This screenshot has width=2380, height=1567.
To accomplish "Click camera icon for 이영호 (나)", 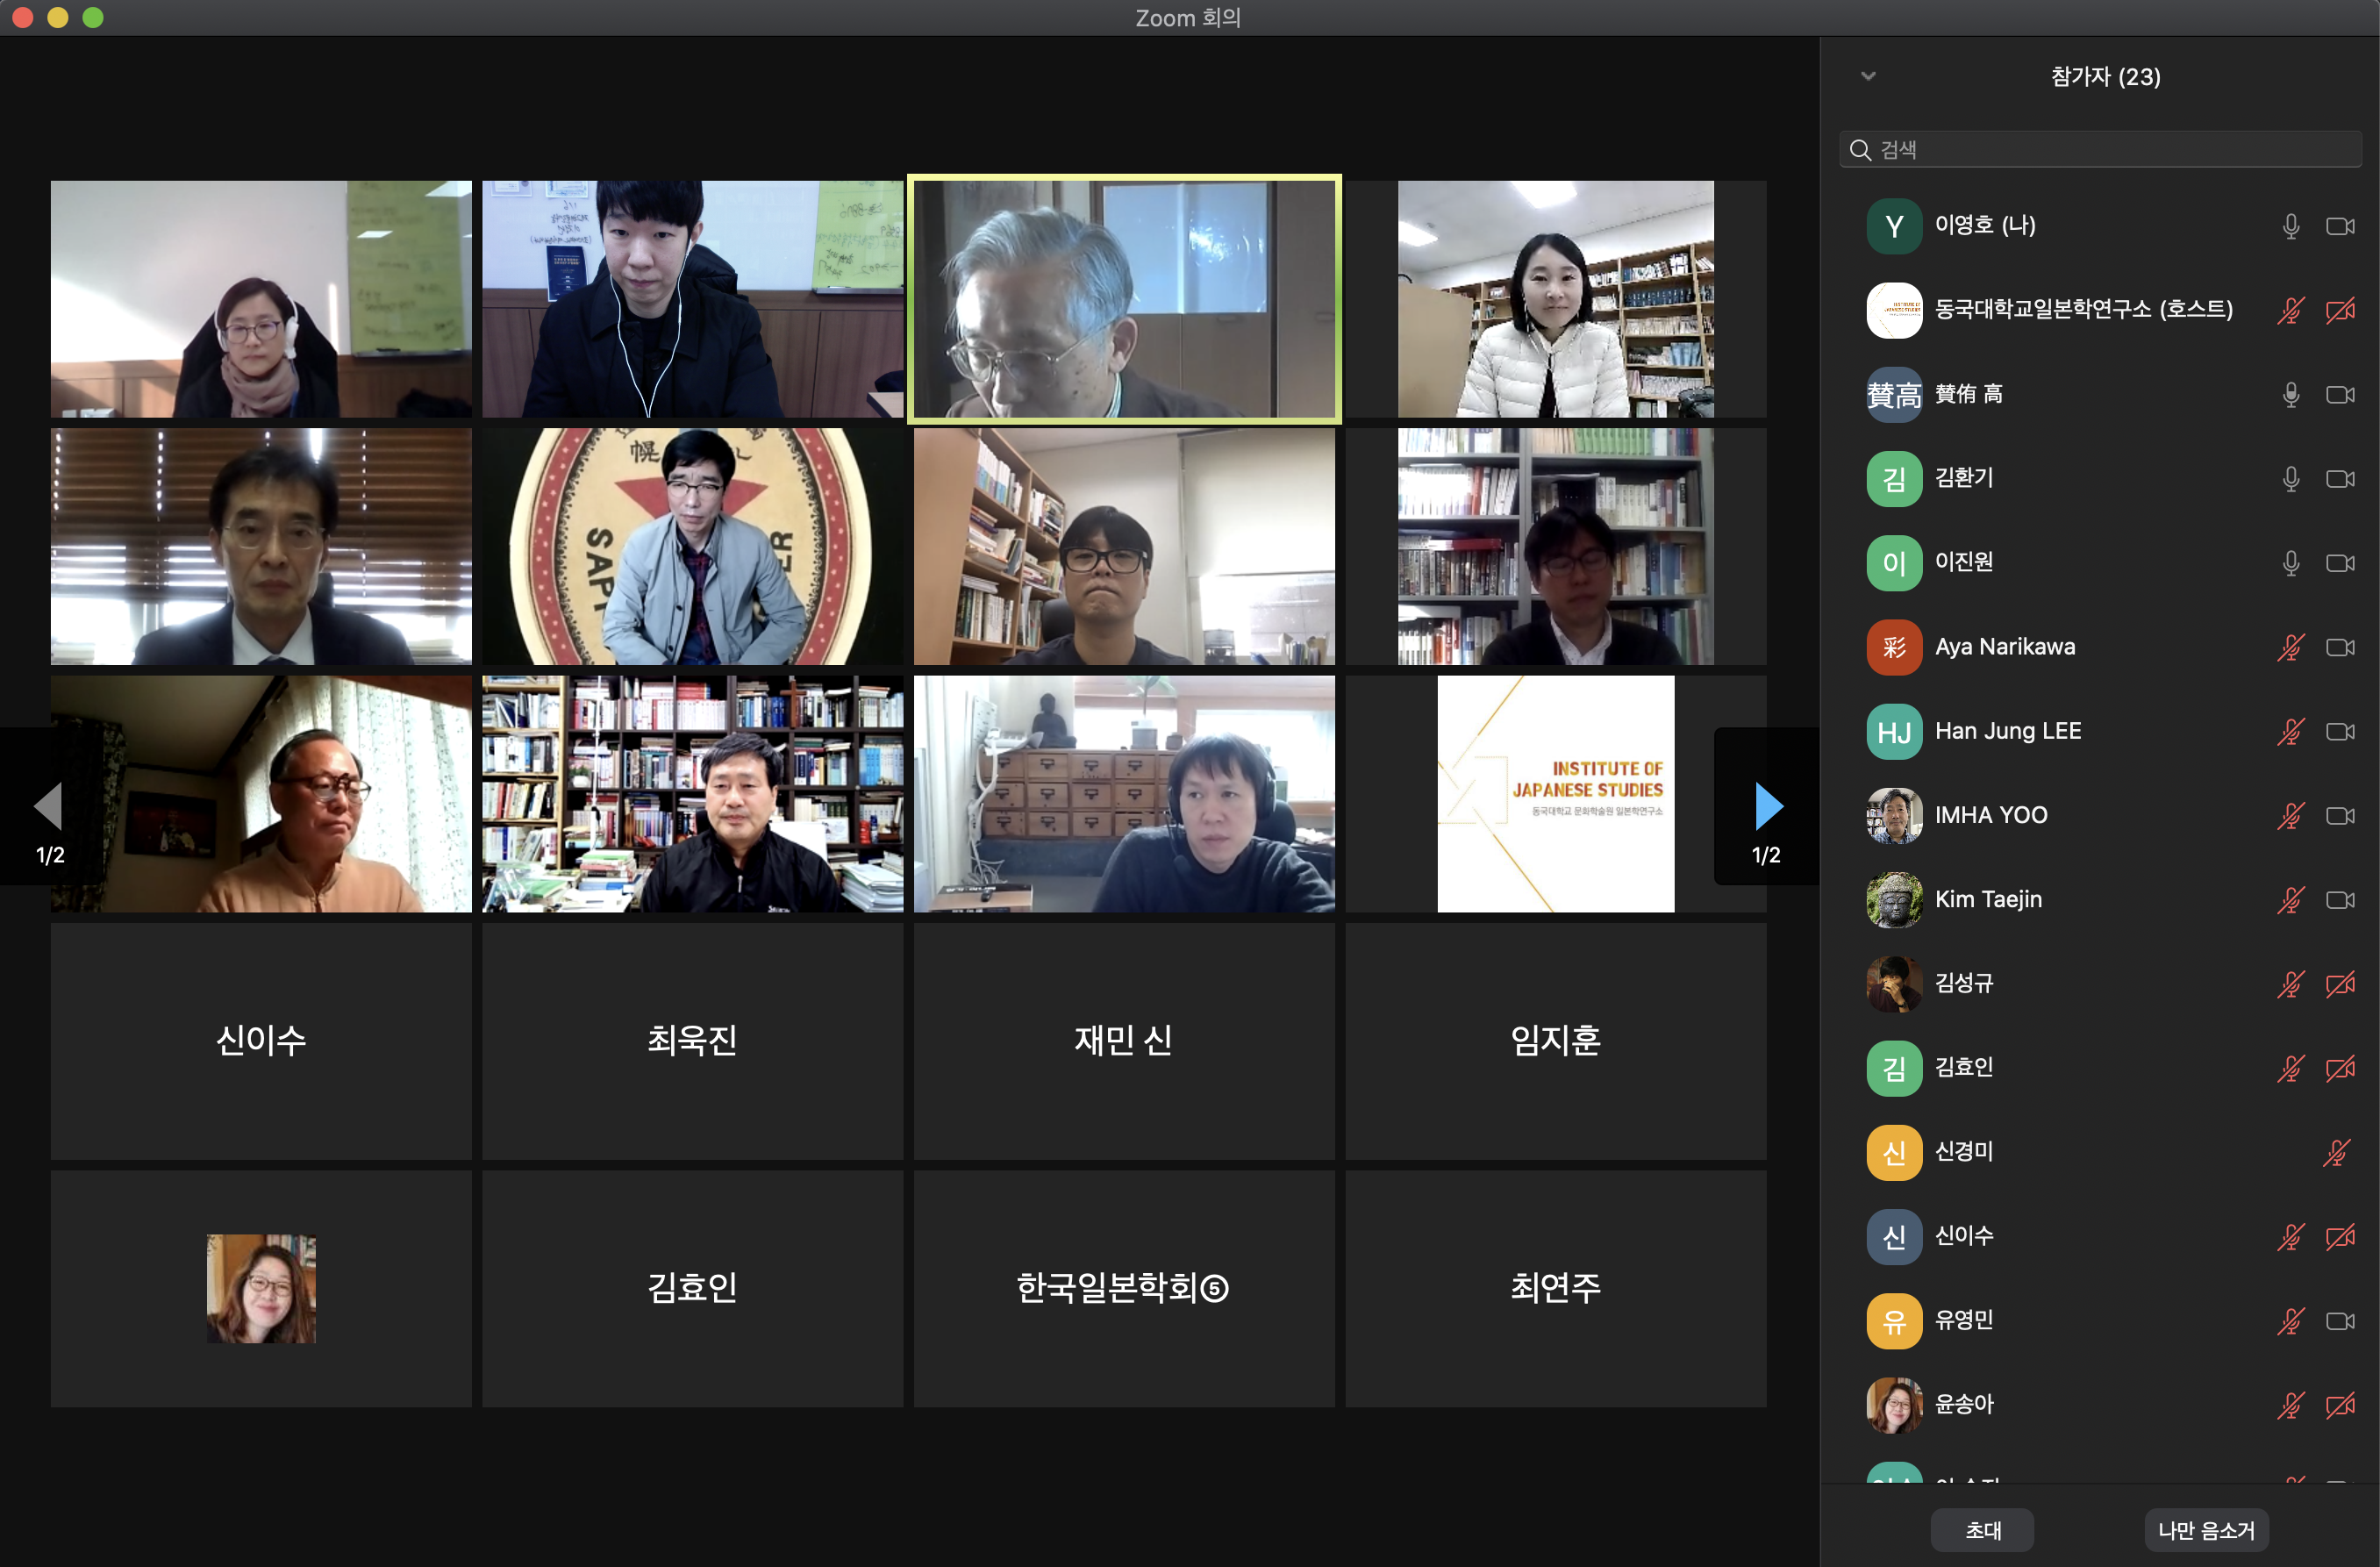I will 2340,226.
